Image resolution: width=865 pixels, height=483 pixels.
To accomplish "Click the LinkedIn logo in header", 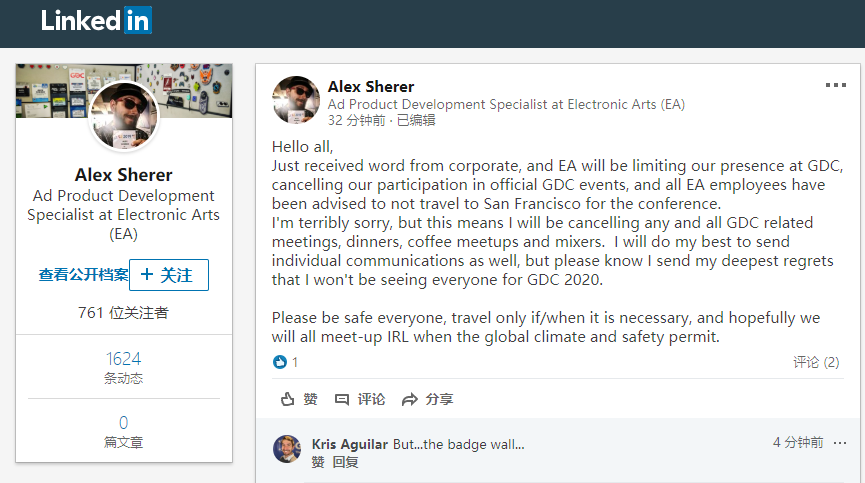I will (x=96, y=21).
